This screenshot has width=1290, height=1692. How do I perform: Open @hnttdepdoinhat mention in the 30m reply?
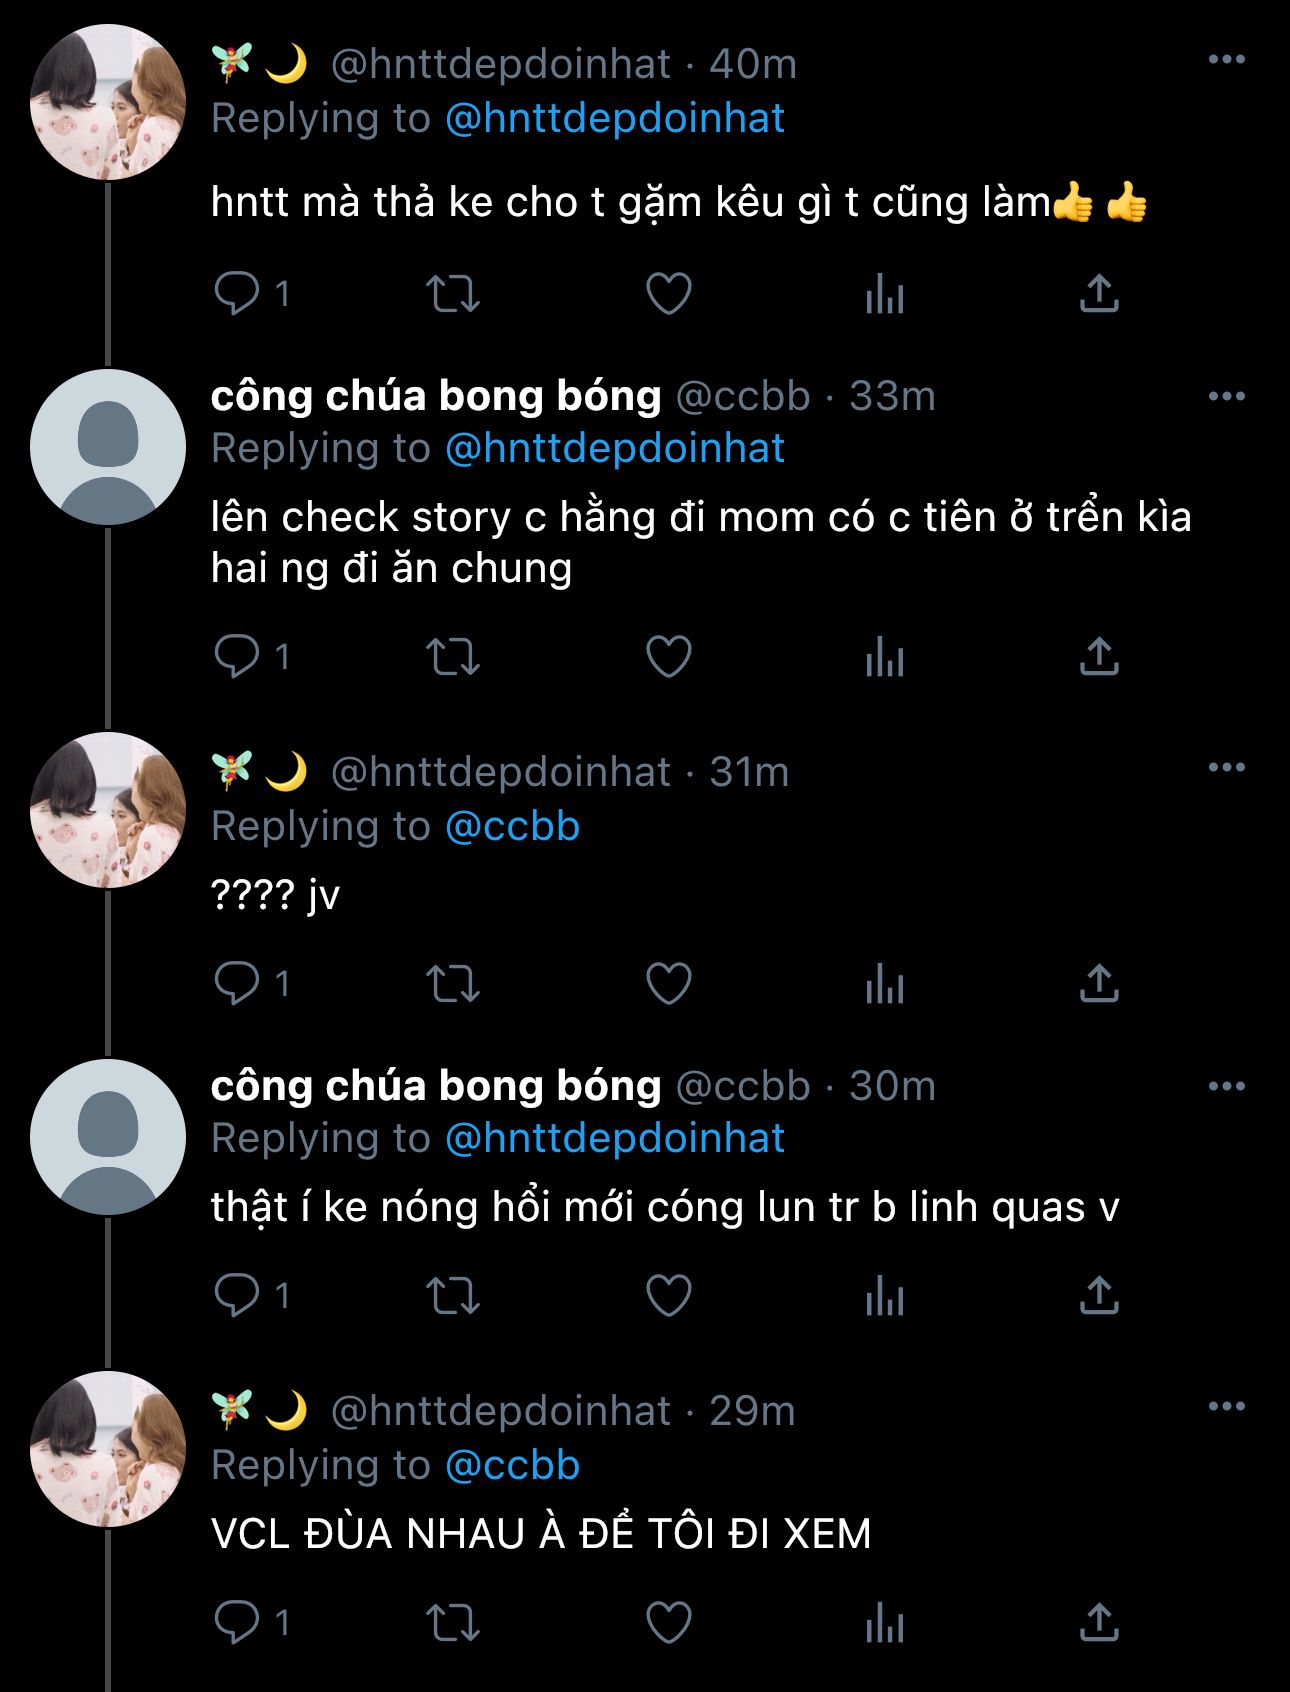[x=614, y=1139]
